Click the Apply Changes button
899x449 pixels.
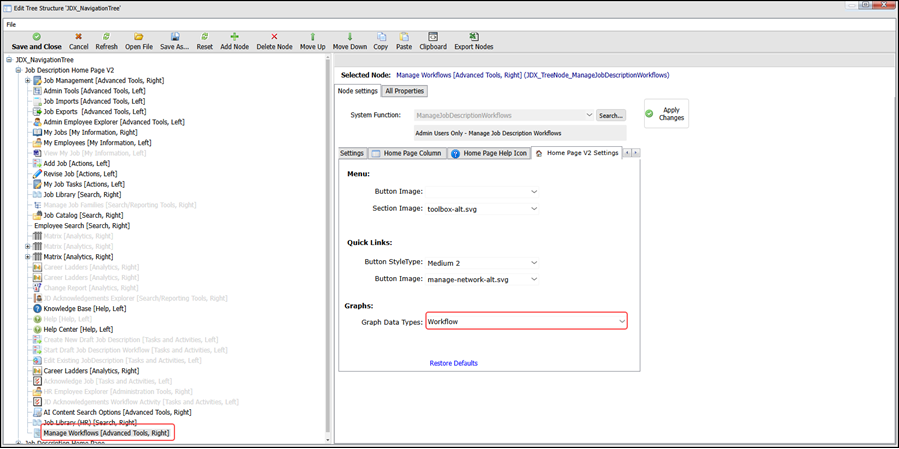[x=666, y=114]
